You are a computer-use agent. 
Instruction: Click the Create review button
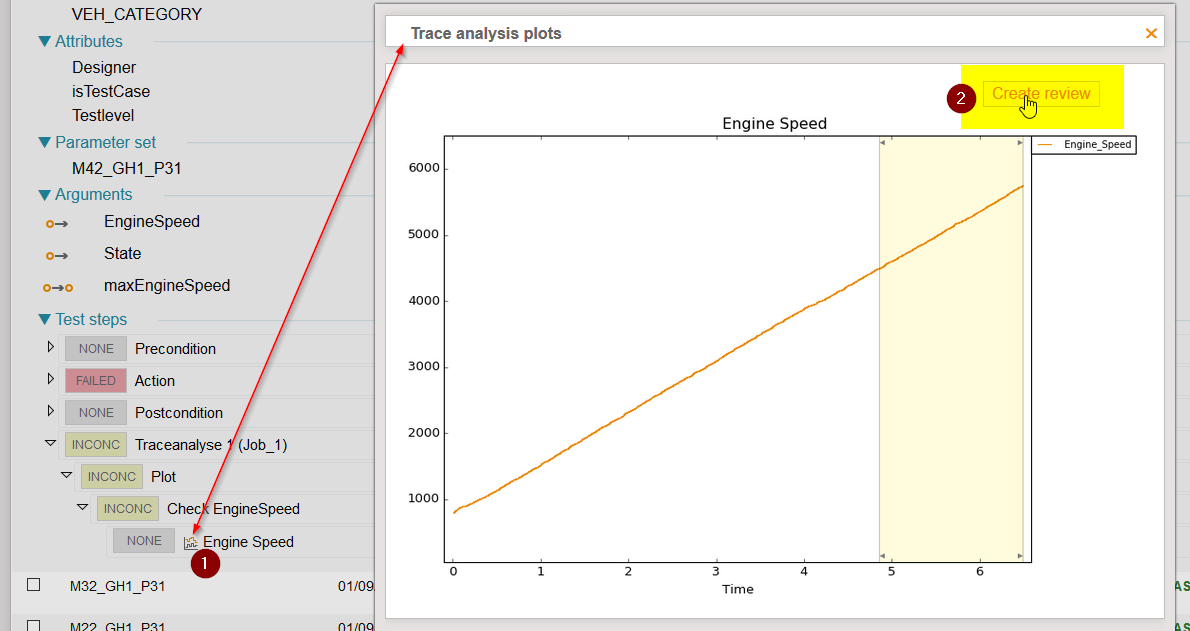tap(1041, 94)
